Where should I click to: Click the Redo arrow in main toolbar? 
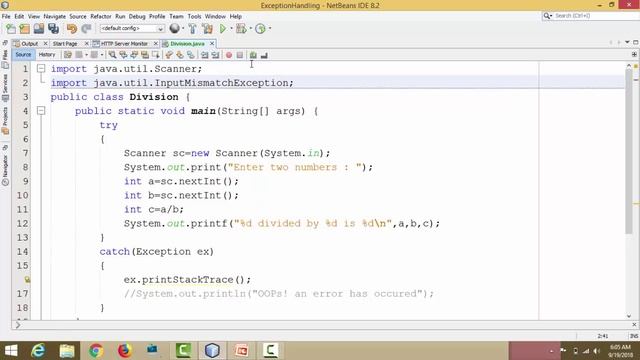[x=86, y=29]
